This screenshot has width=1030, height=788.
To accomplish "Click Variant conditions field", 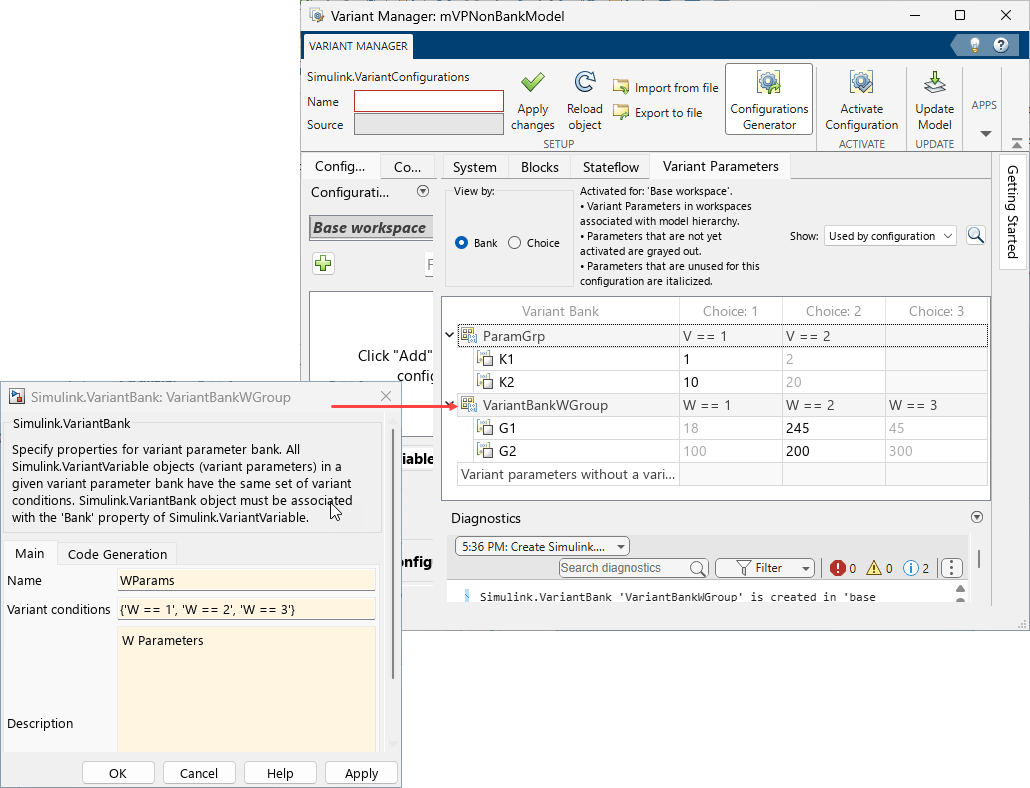I will [x=246, y=609].
